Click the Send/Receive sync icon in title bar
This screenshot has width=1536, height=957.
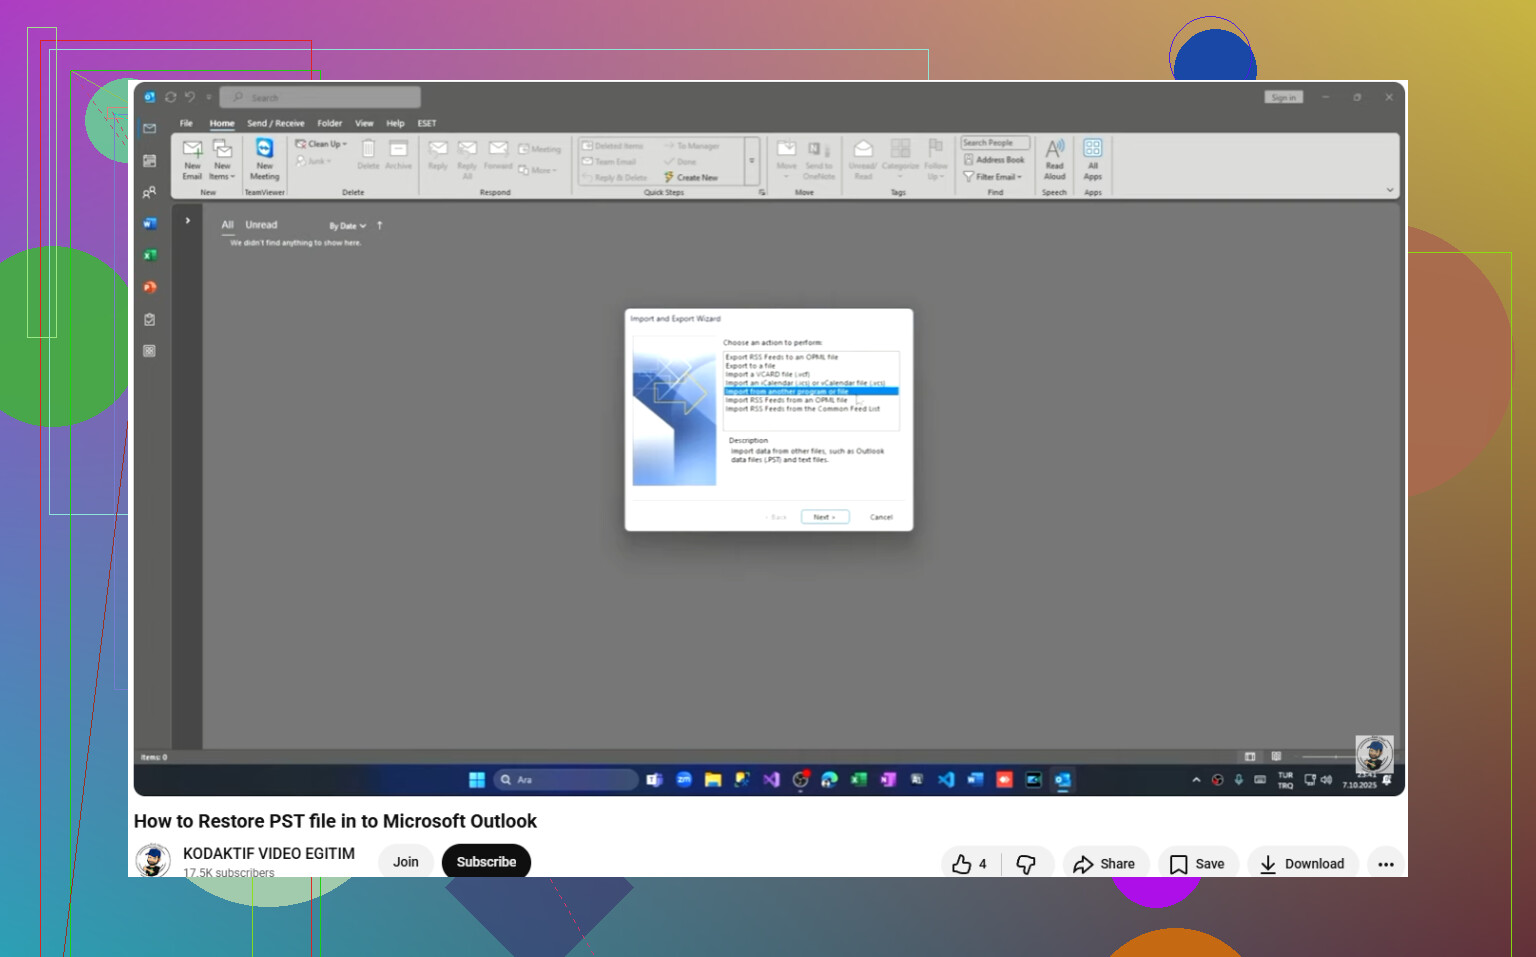pos(171,97)
